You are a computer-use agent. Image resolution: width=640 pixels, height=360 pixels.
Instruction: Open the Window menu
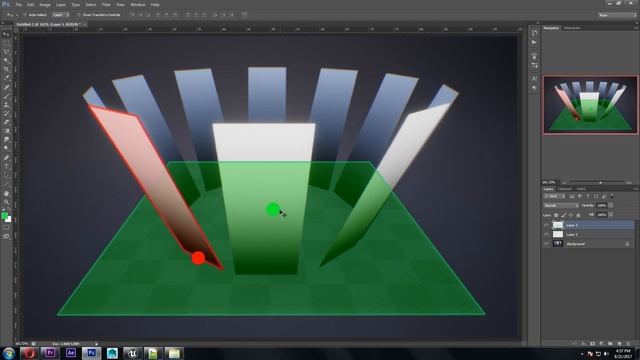pos(138,4)
